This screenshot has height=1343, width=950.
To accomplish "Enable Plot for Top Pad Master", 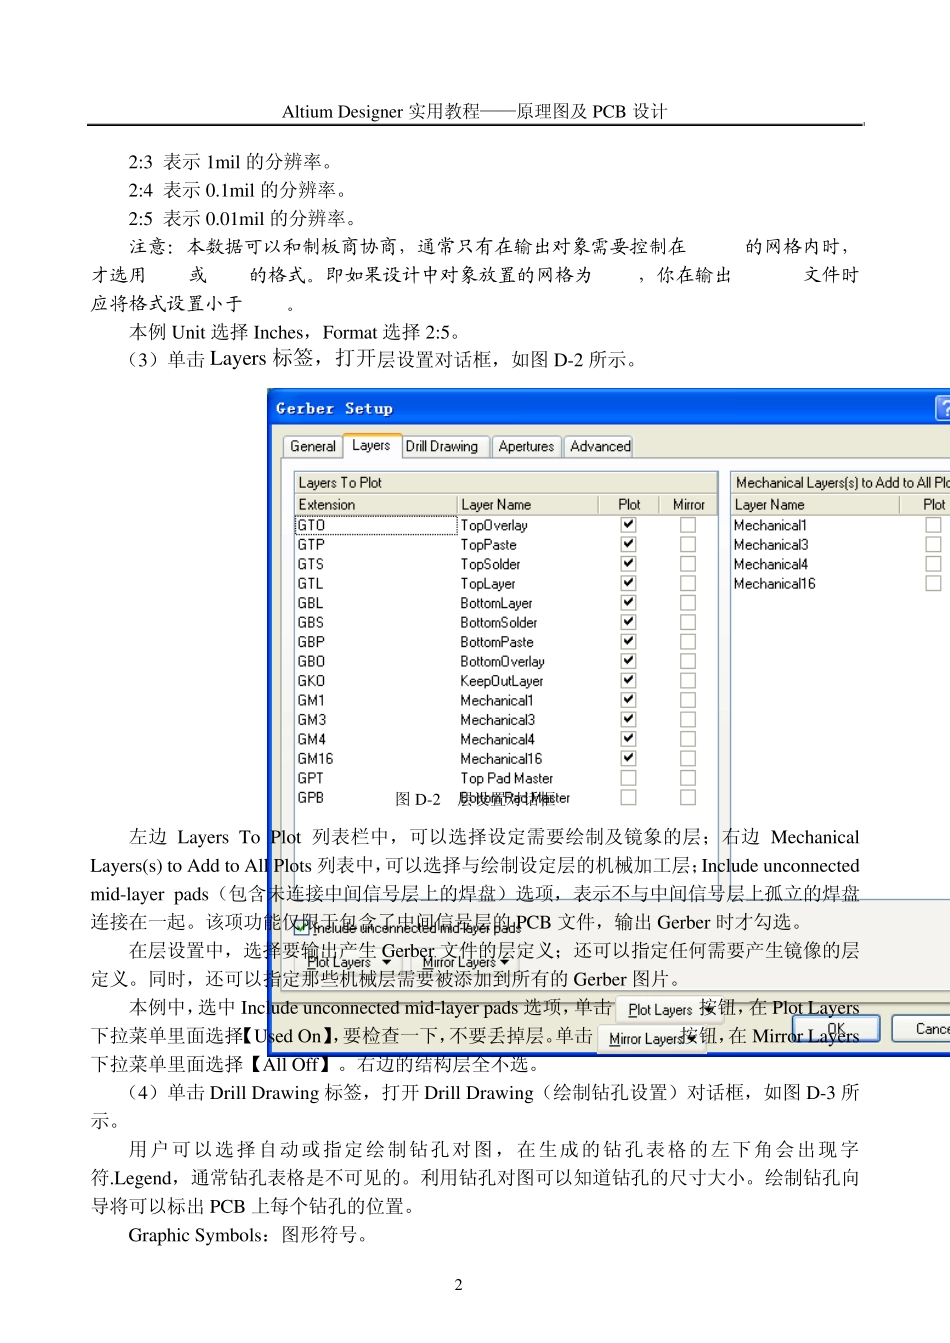I will [x=628, y=778].
